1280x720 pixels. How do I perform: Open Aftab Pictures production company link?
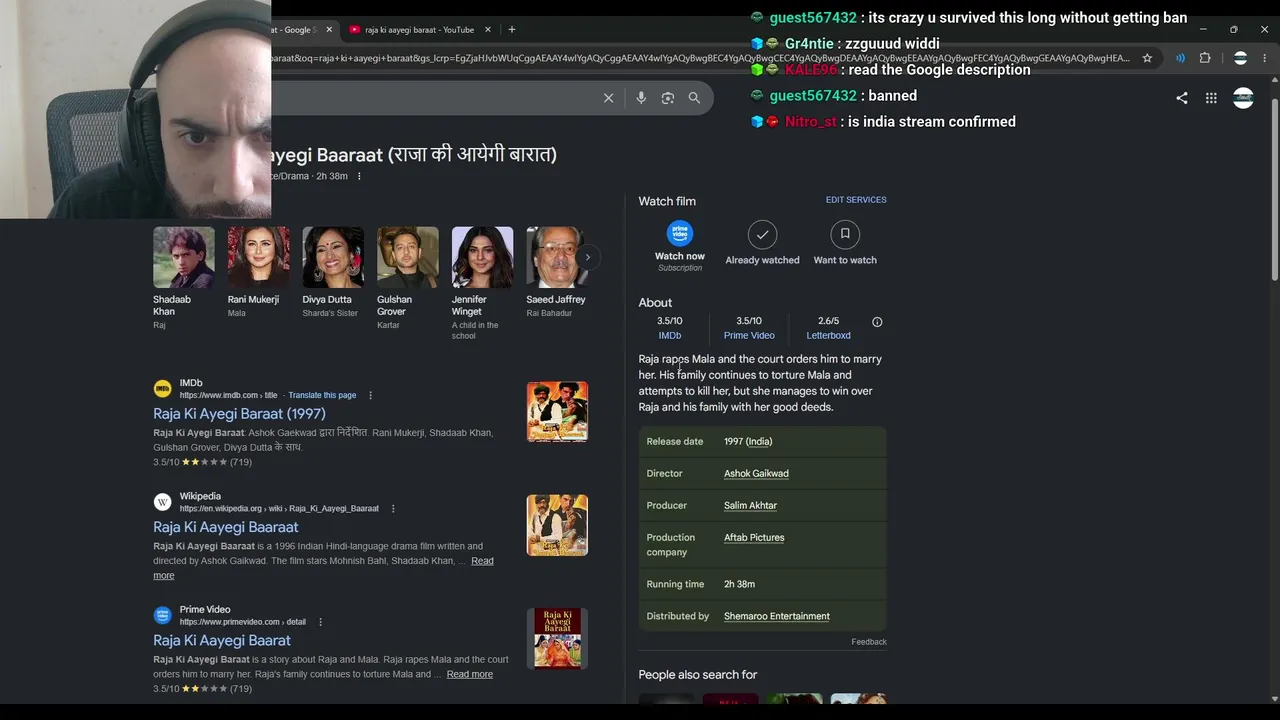coord(754,537)
